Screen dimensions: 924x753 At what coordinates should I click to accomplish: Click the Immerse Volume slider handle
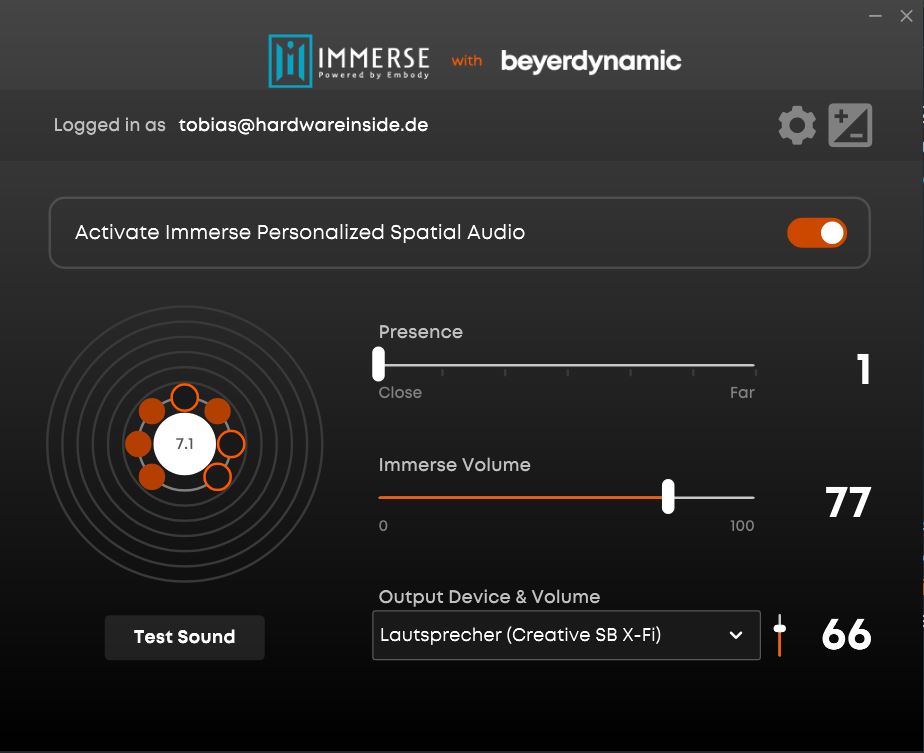(x=668, y=496)
